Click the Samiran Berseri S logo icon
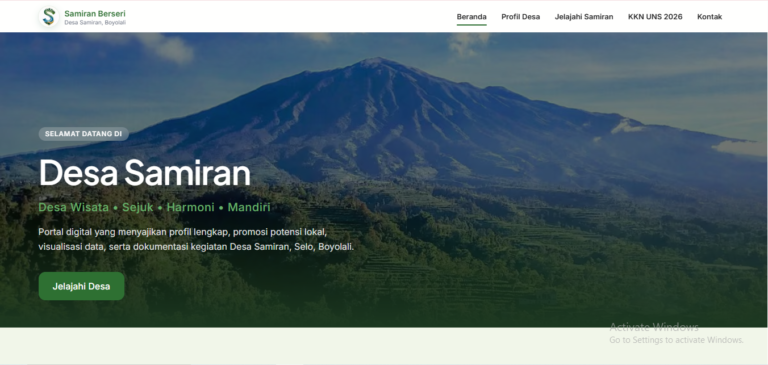Image resolution: width=768 pixels, height=365 pixels. tap(48, 17)
